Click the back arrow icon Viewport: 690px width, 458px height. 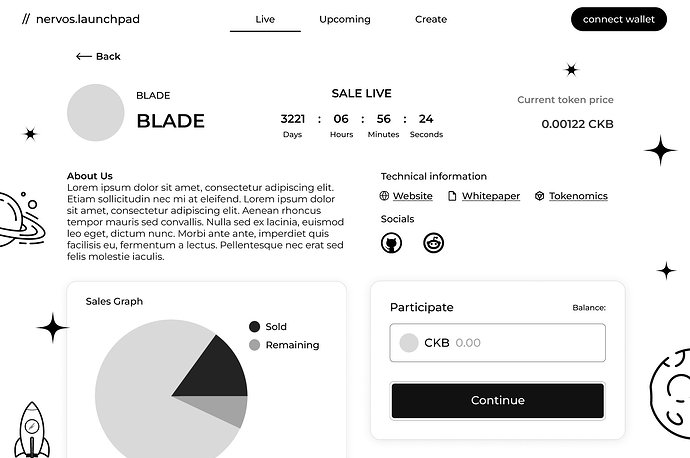(84, 56)
